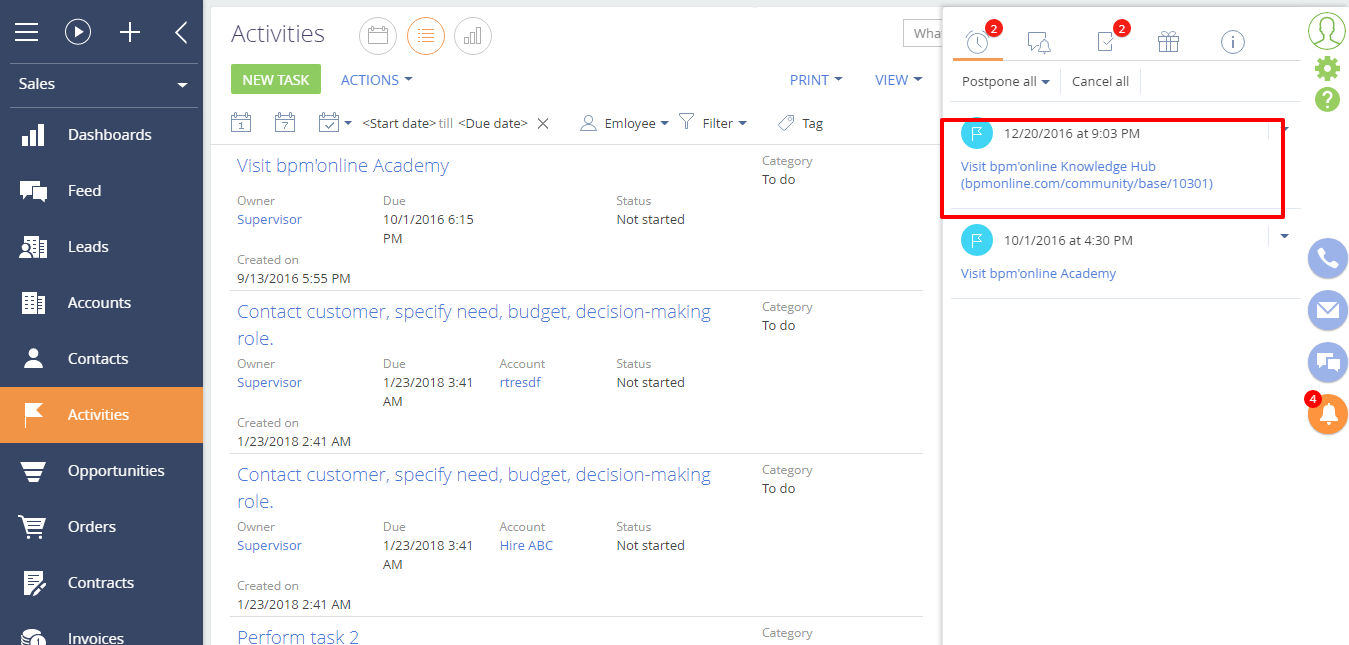This screenshot has height=645, width=1349.
Task: Cancel all reminders
Action: 1099,81
